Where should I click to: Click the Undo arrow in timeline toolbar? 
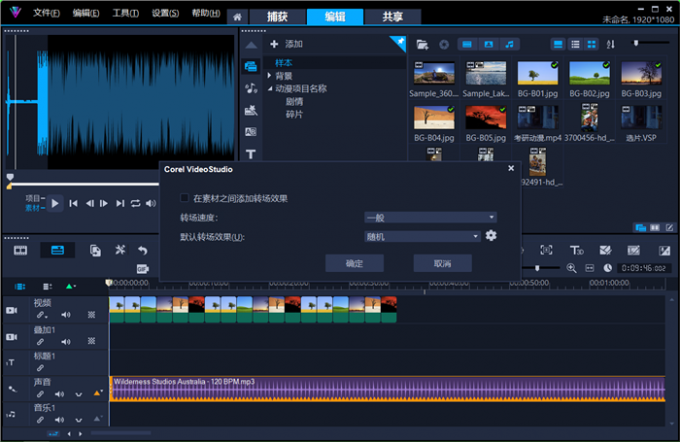143,250
